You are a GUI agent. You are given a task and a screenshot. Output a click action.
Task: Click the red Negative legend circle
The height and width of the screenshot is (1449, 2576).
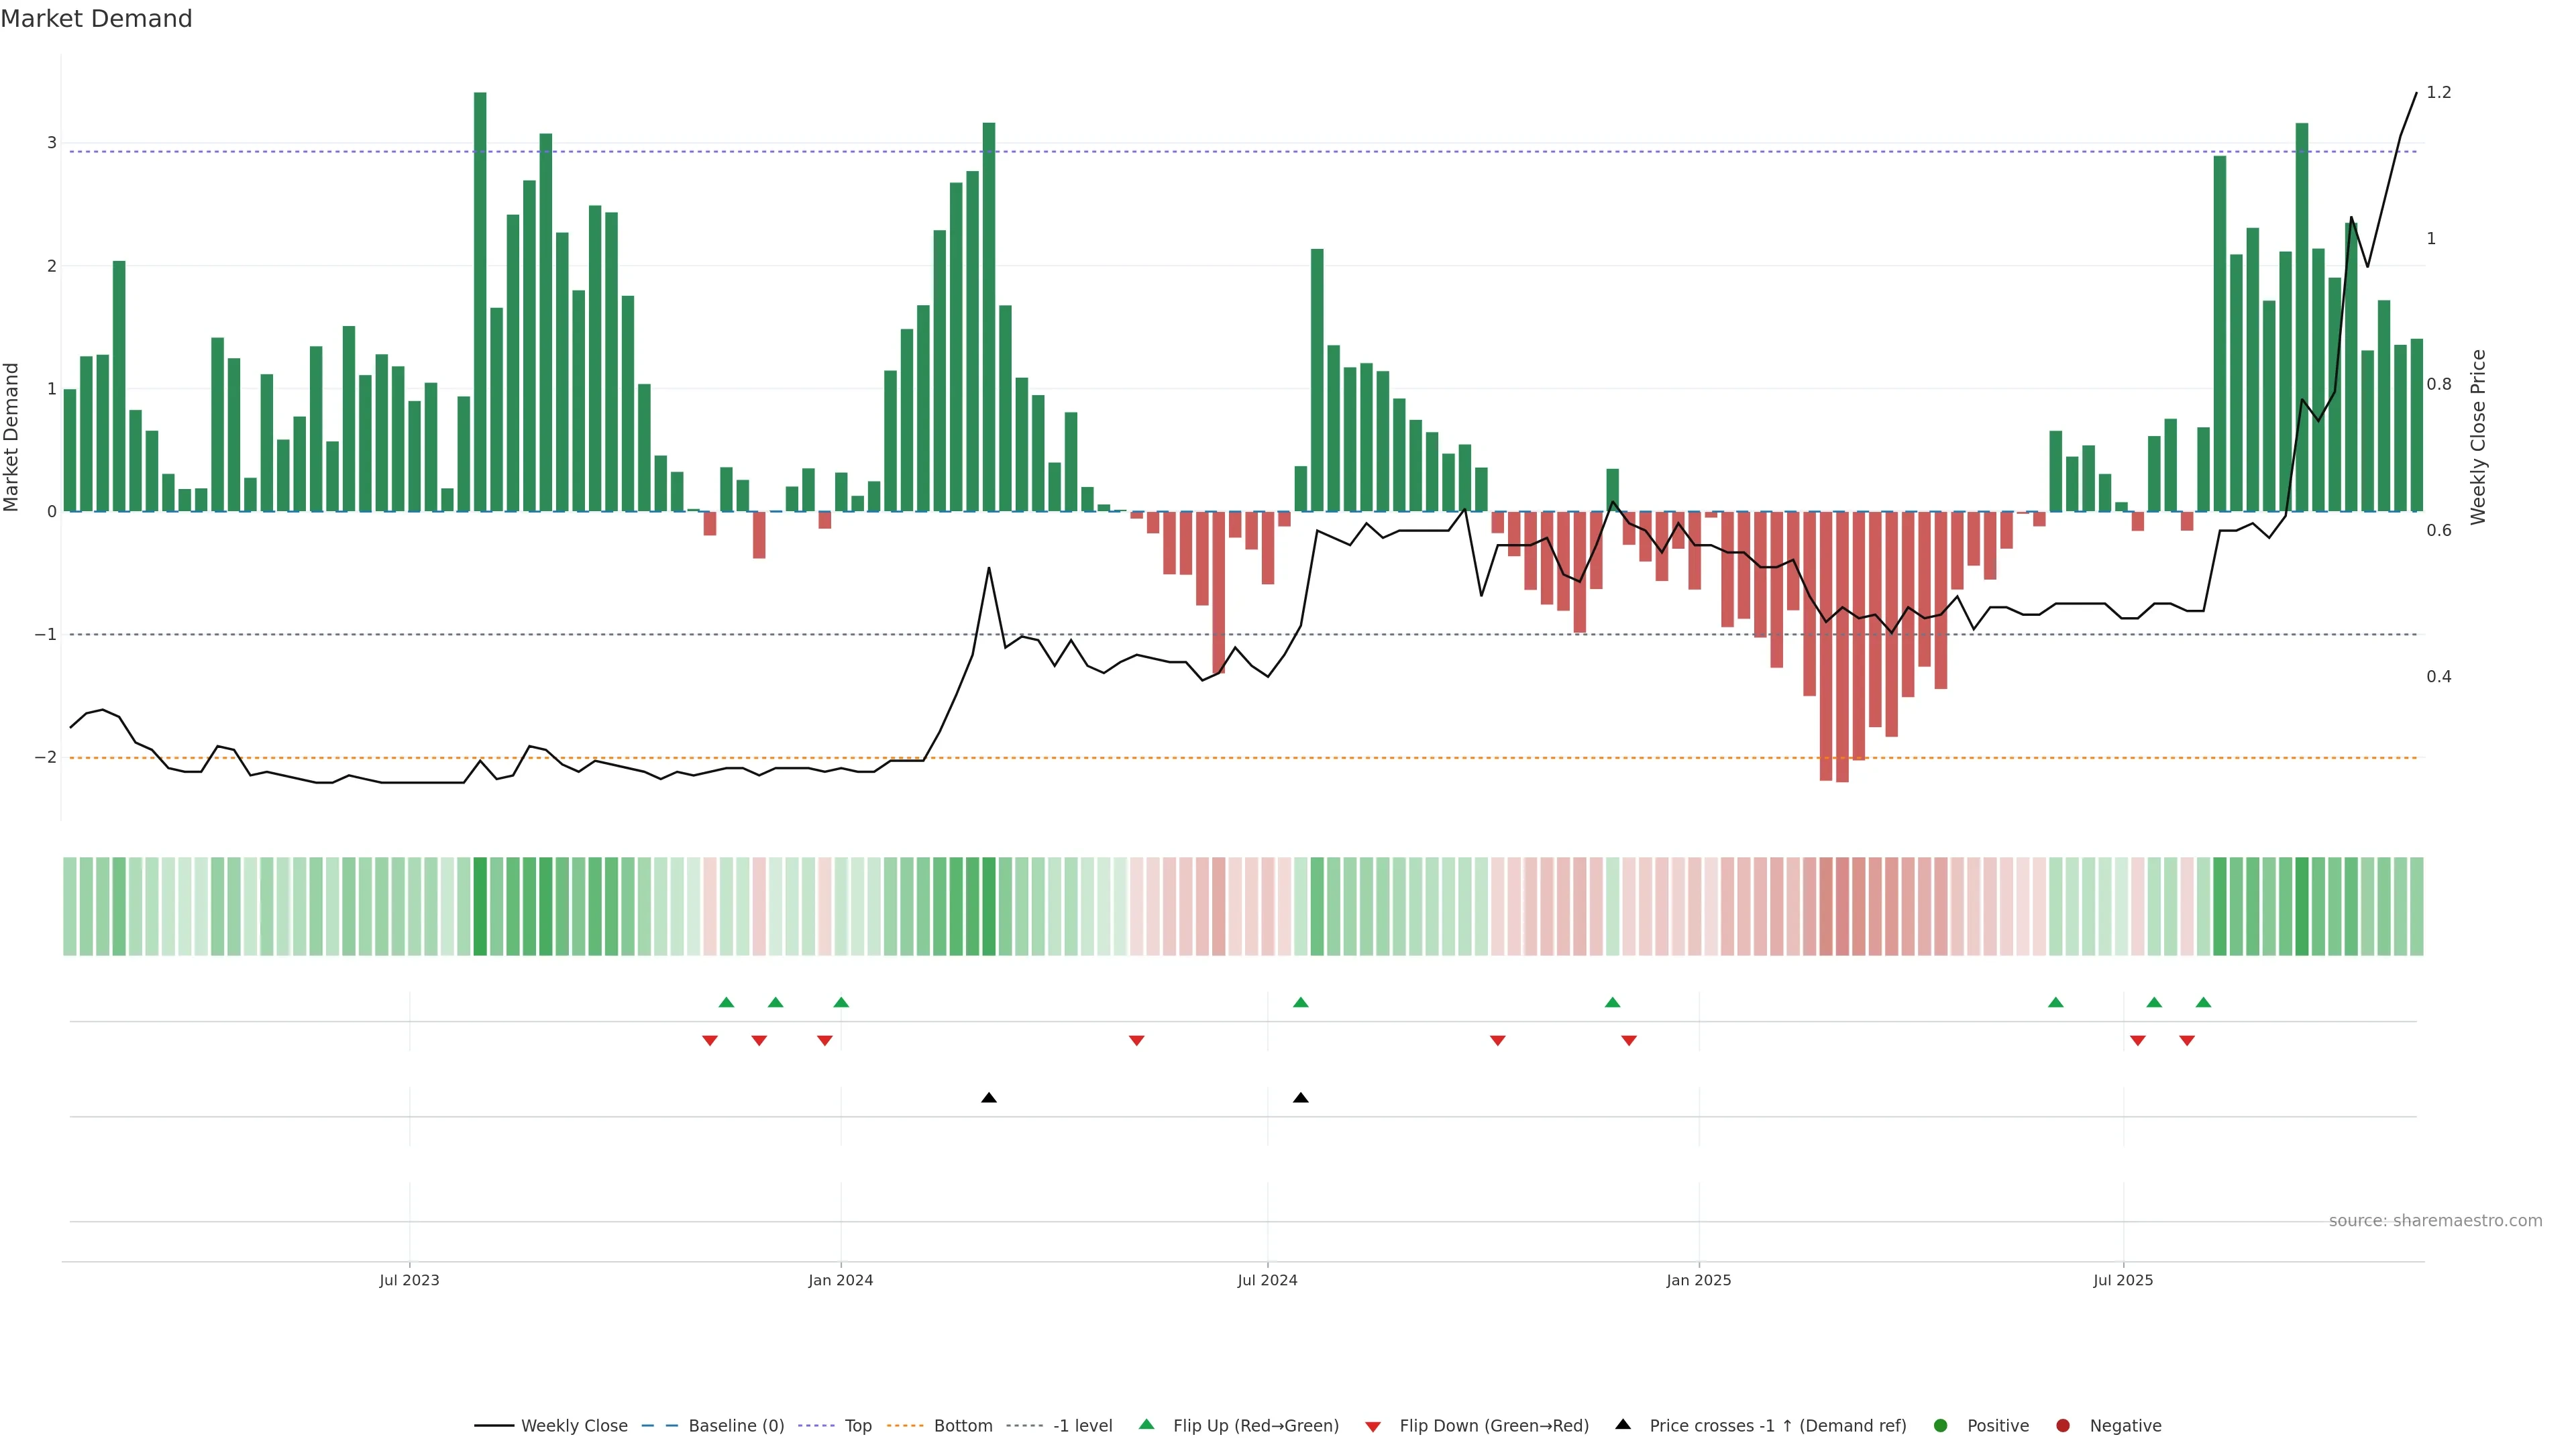tap(2063, 1426)
